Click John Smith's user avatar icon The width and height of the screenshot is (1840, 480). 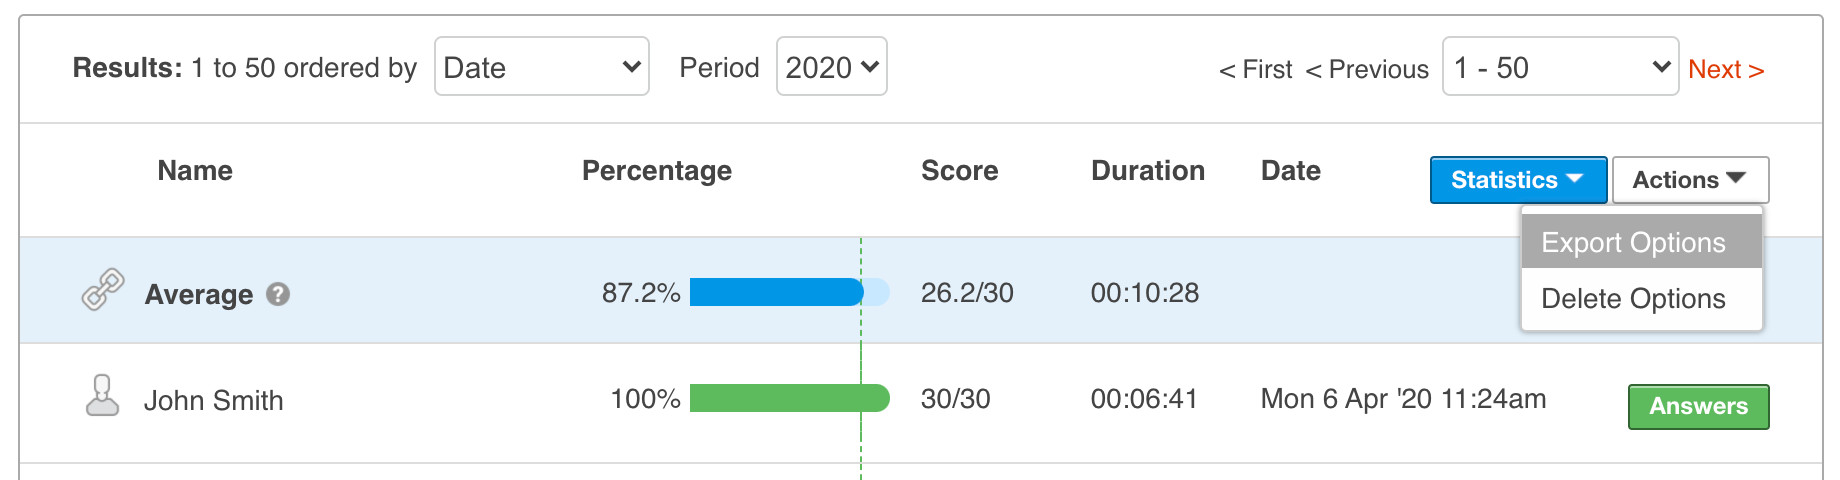tap(102, 396)
